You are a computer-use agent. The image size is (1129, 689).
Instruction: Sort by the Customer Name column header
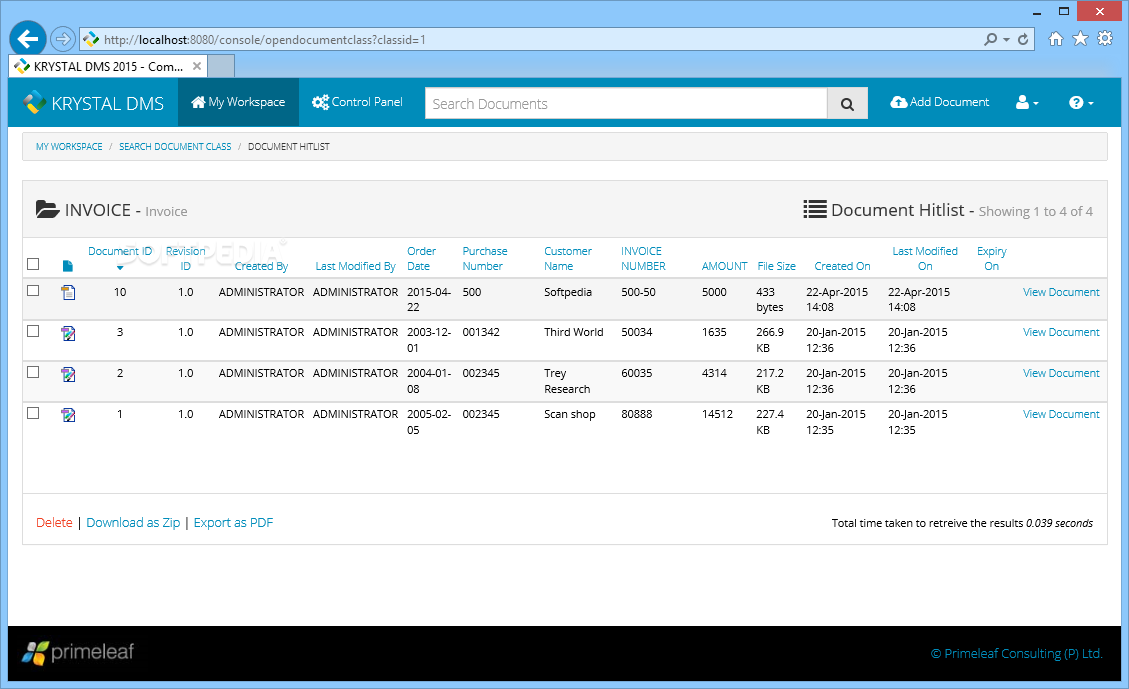567,258
